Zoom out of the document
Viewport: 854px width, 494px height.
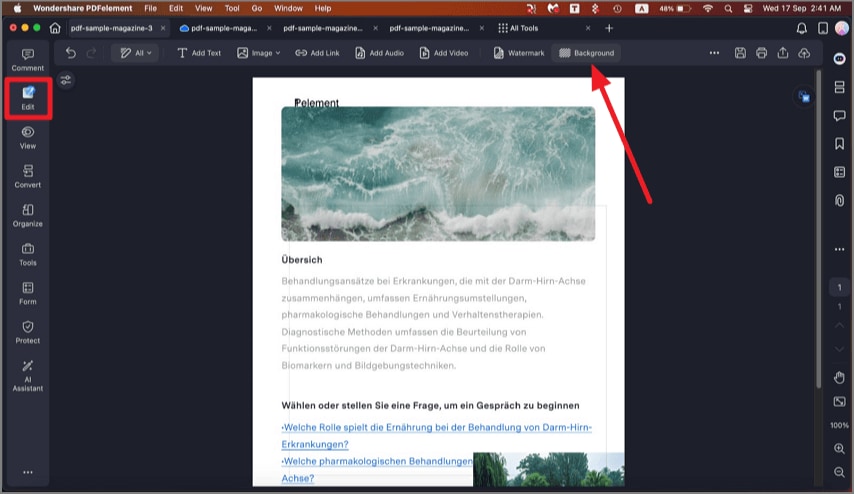(x=839, y=472)
